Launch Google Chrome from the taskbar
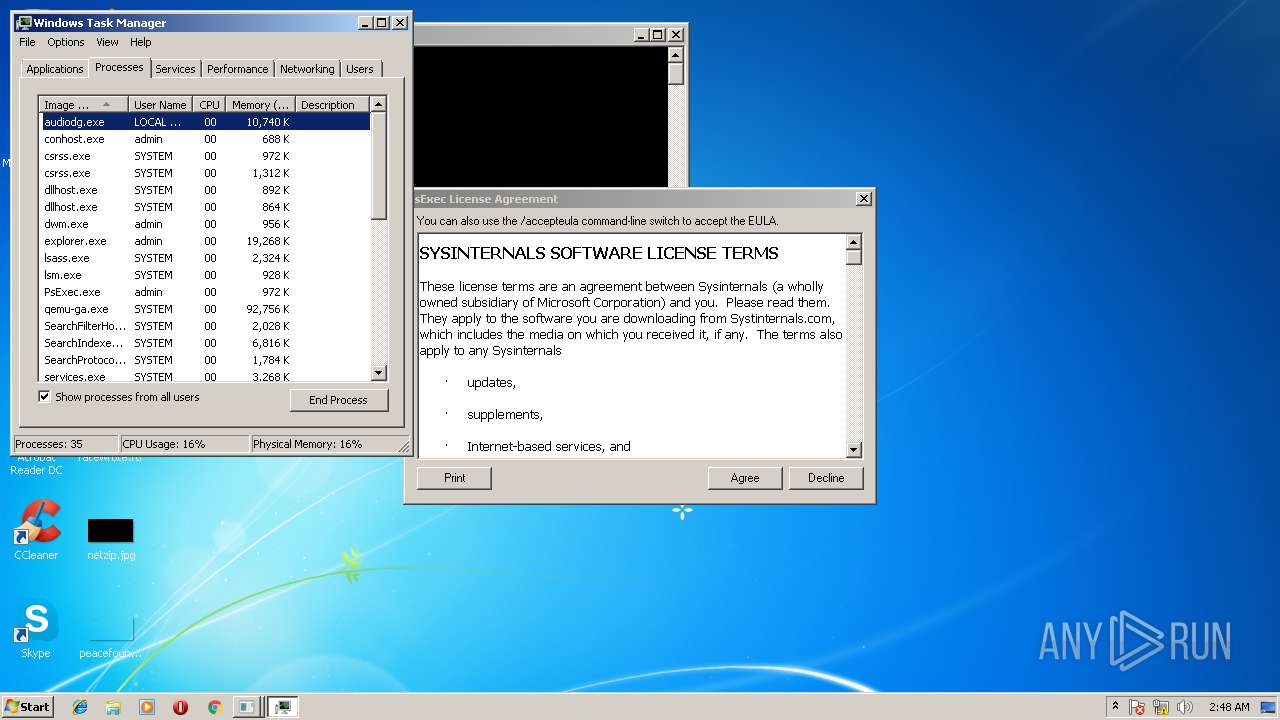 (214, 707)
